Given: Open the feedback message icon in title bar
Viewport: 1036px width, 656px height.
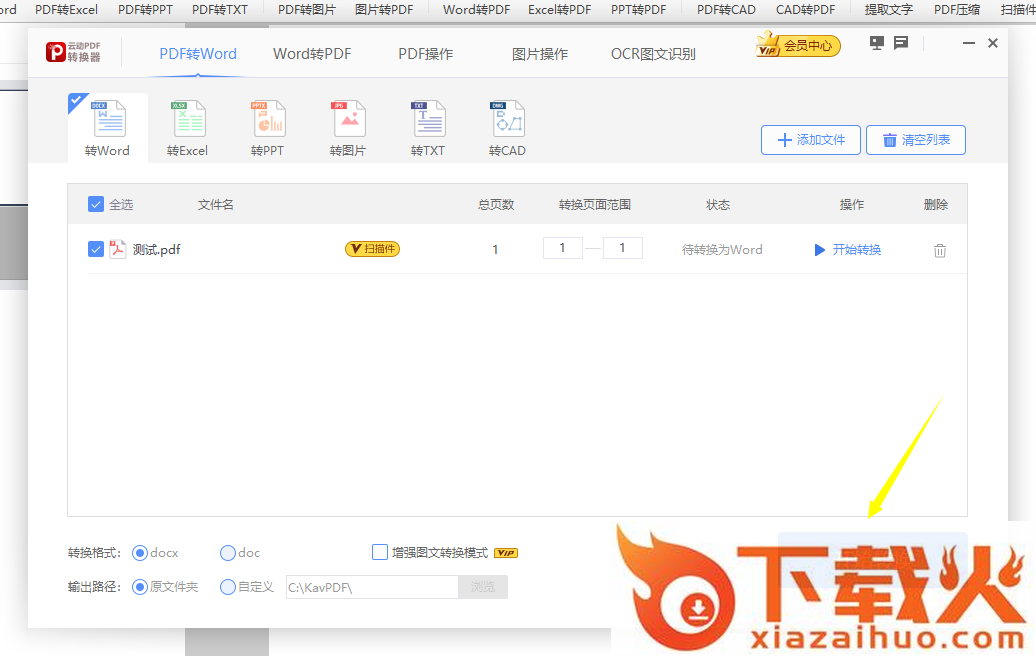Looking at the screenshot, I should pos(901,43).
